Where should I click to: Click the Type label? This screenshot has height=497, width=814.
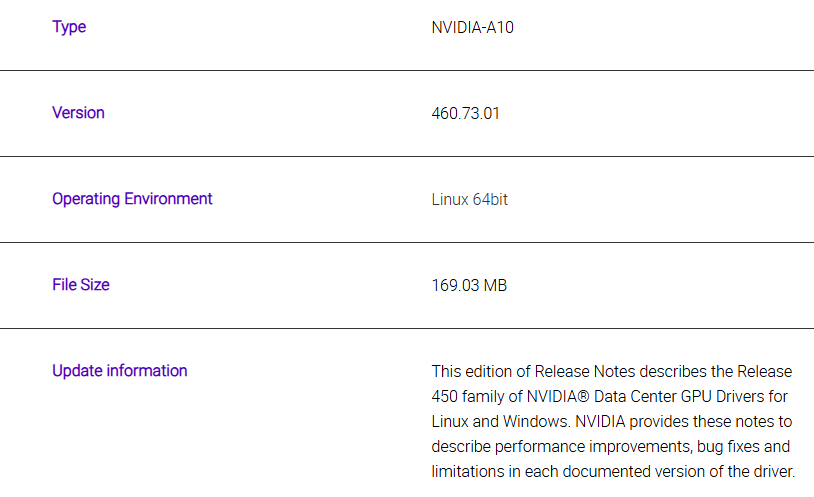click(x=69, y=27)
